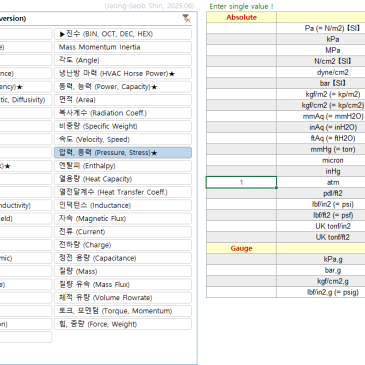
Task: Click the UK tonf/in2 unit label
Action: coord(333,226)
